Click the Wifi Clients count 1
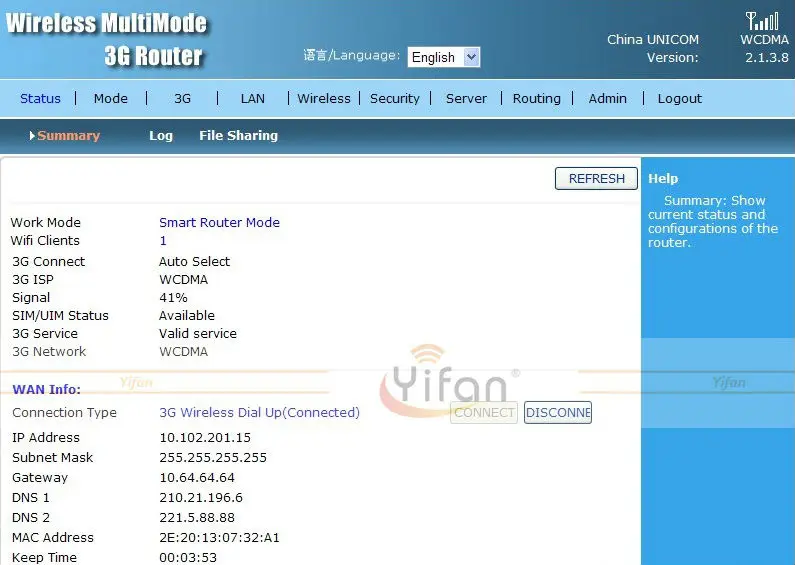The image size is (795, 565). [163, 240]
